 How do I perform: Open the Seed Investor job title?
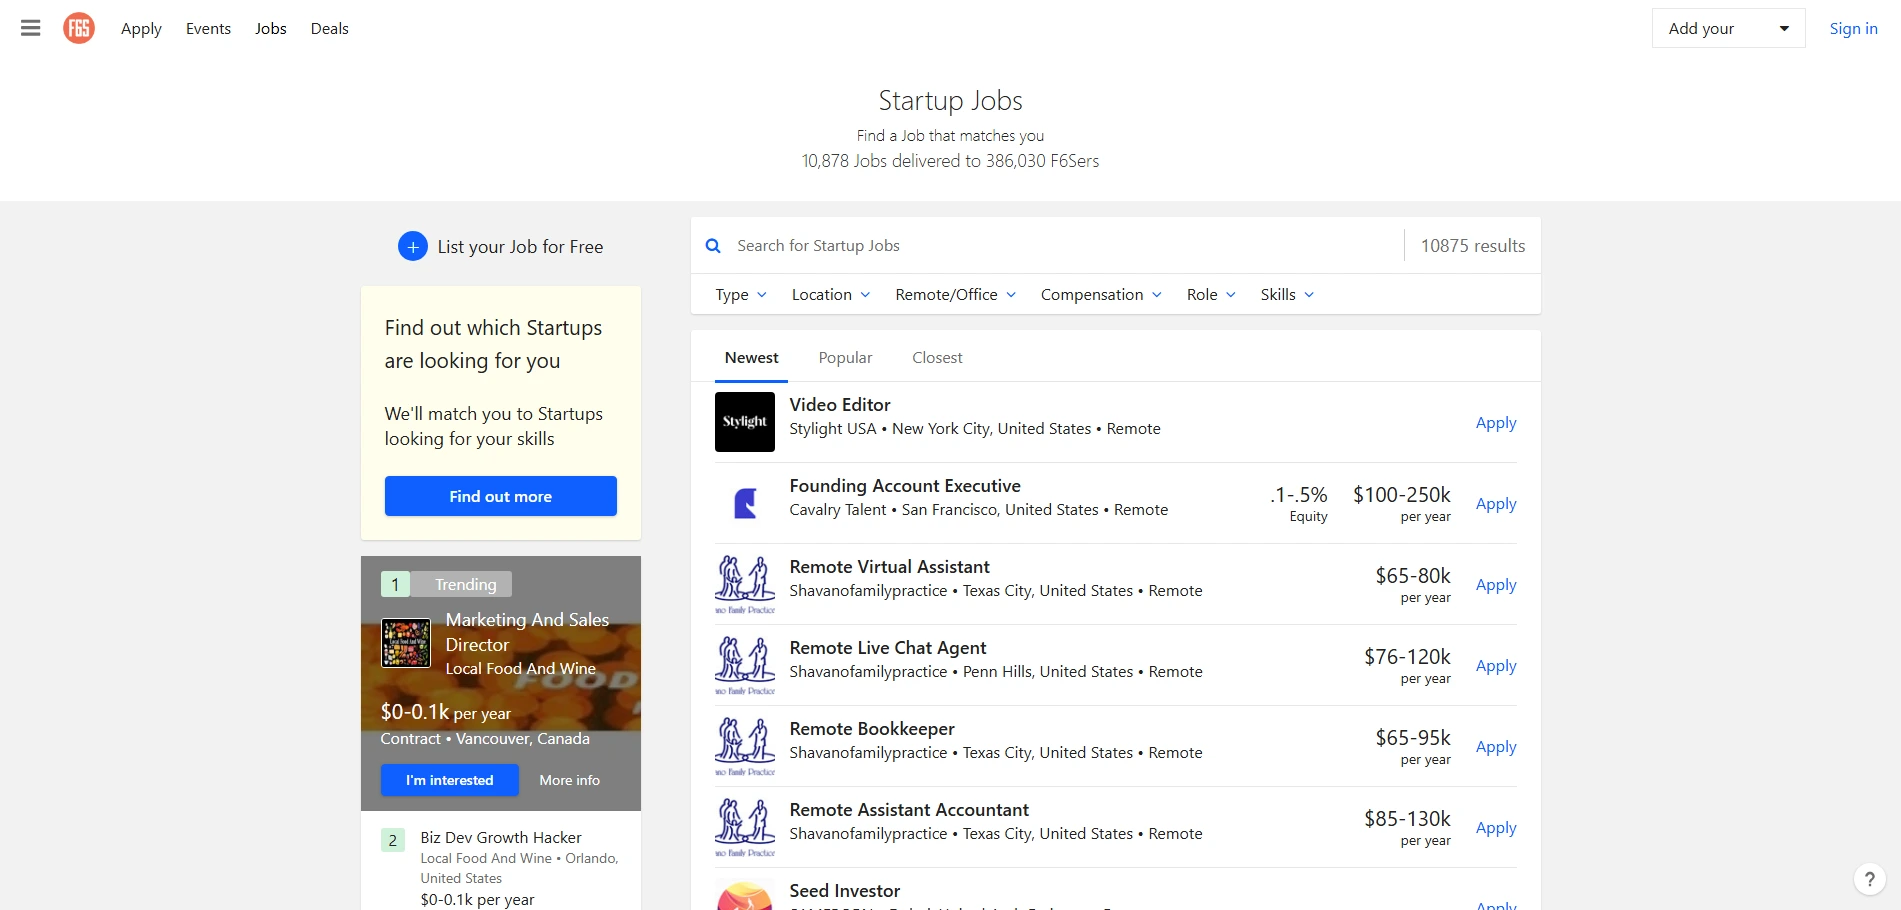coord(845,891)
